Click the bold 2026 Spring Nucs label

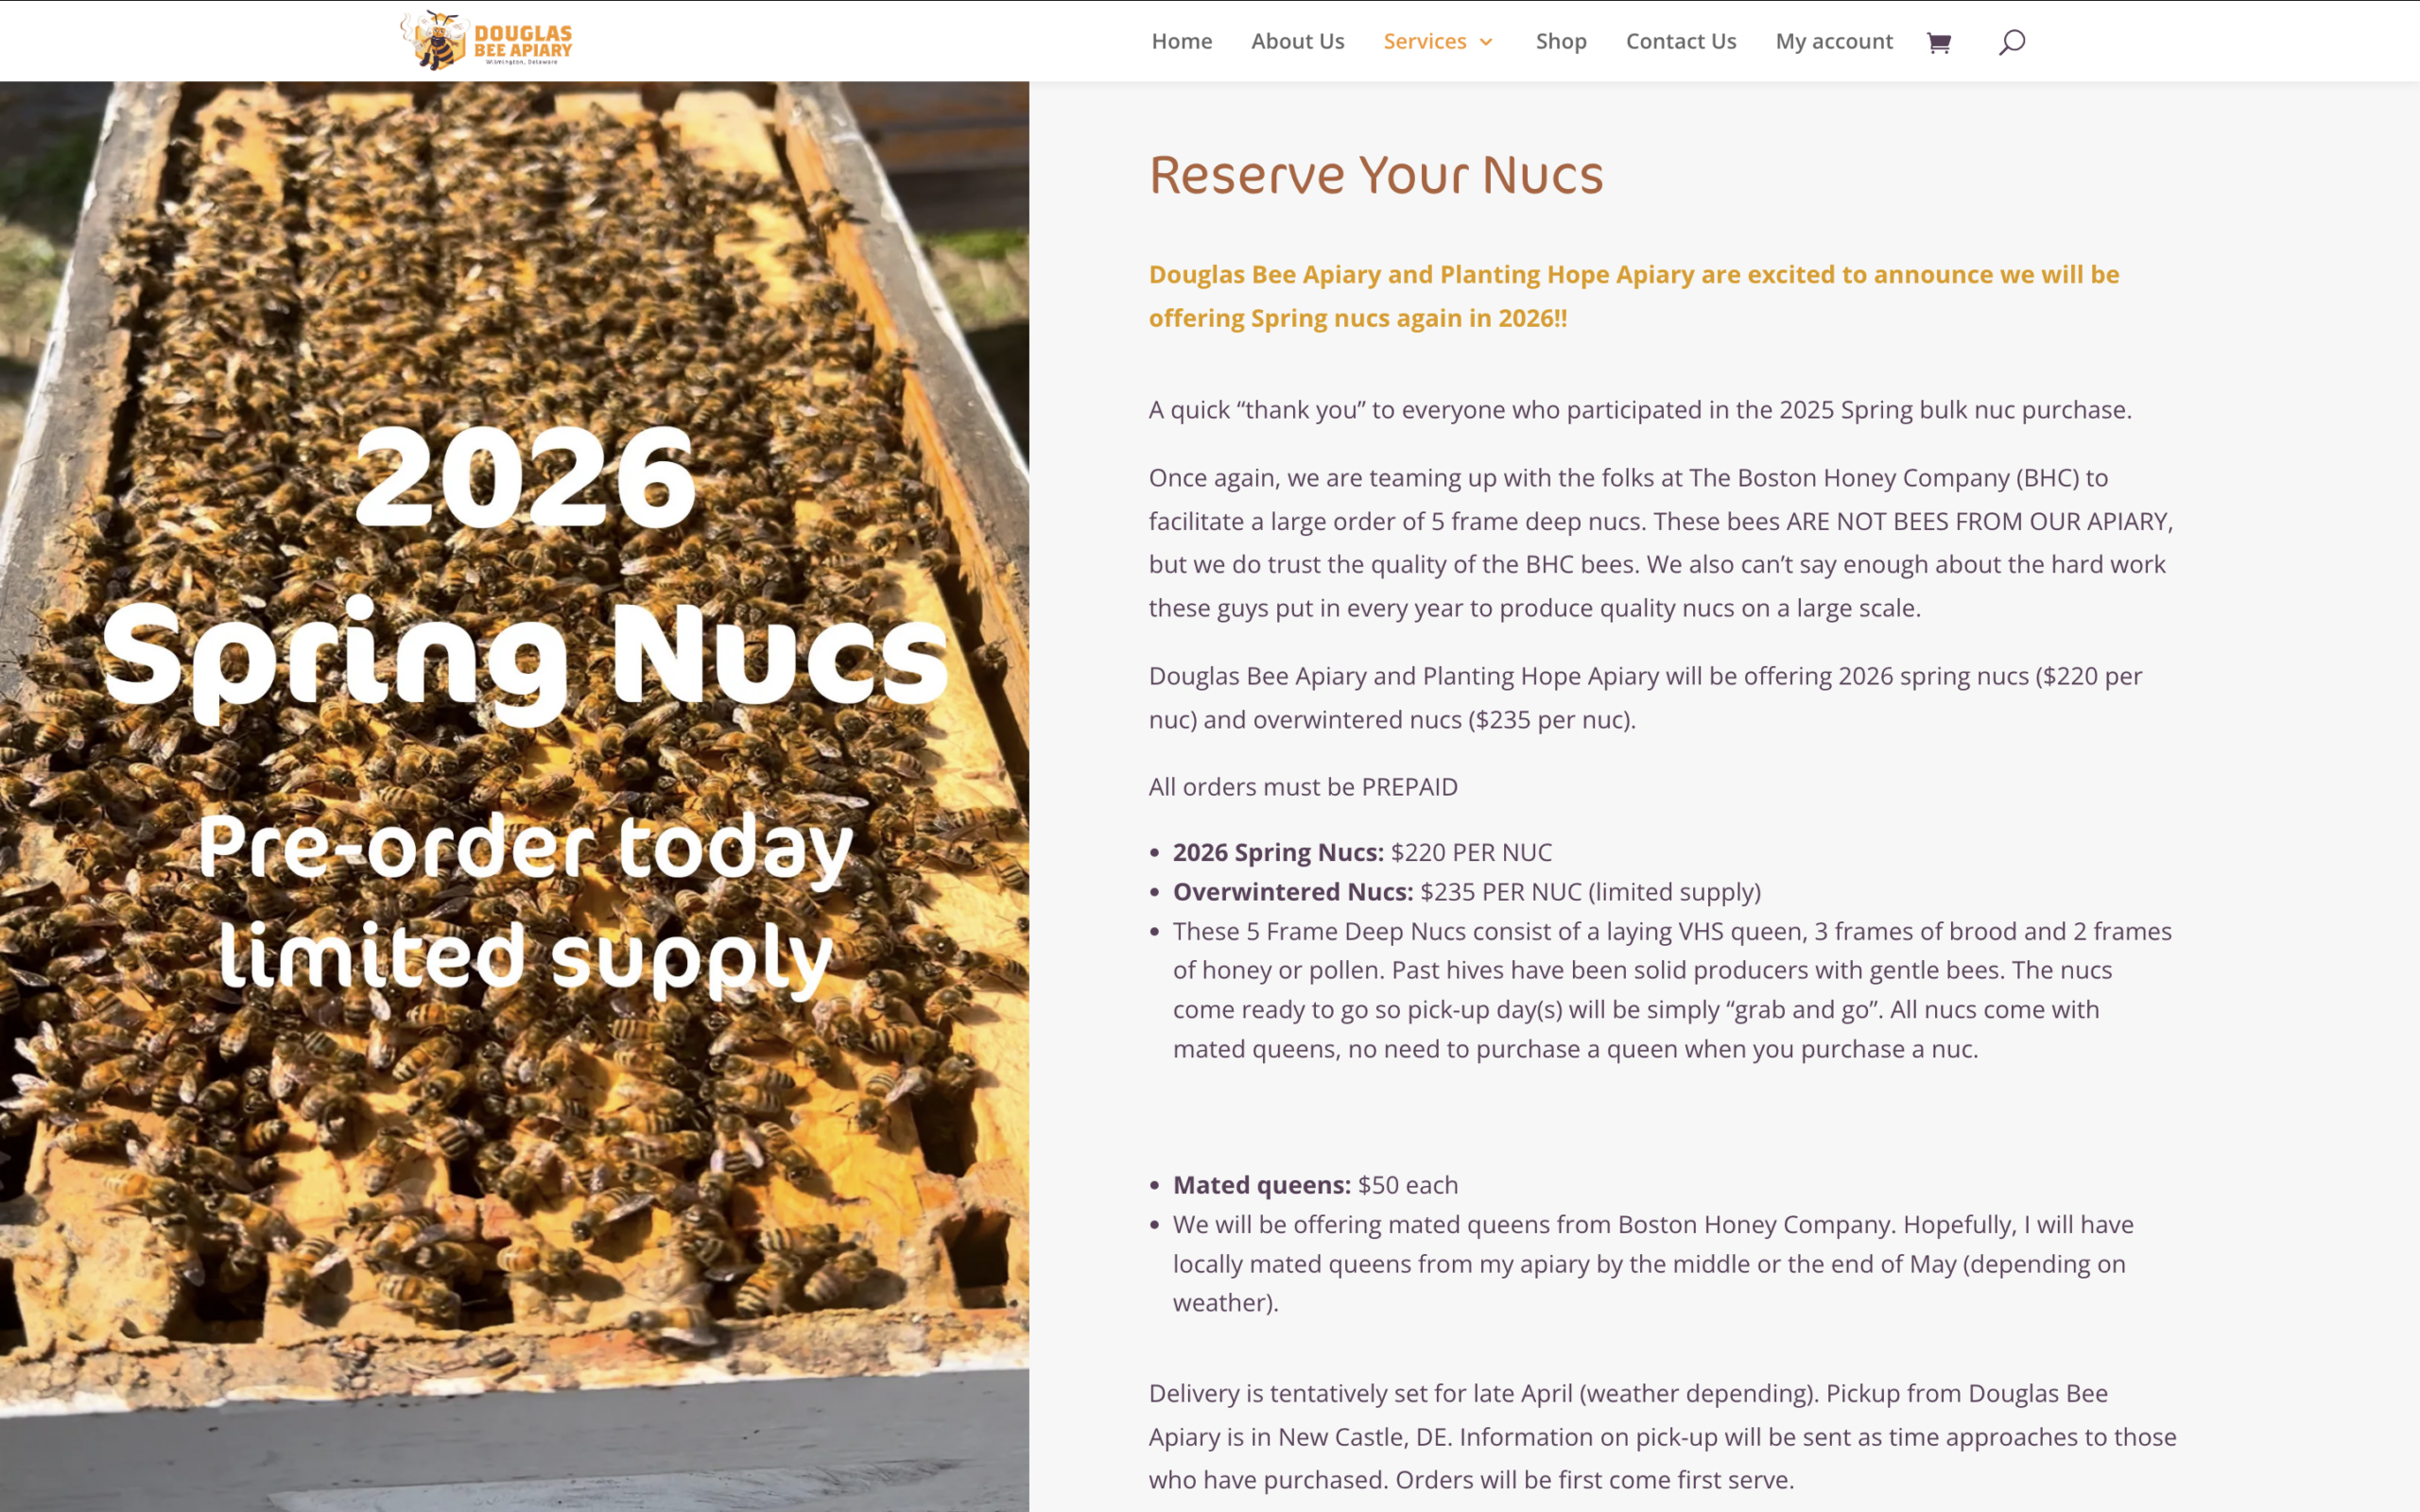(1277, 852)
